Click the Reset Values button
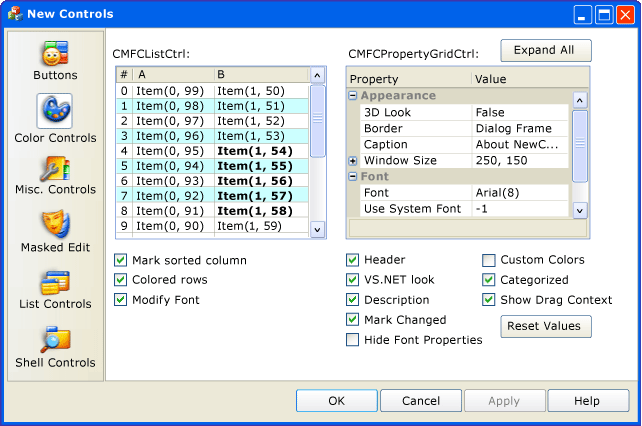642x426 pixels. tap(546, 326)
